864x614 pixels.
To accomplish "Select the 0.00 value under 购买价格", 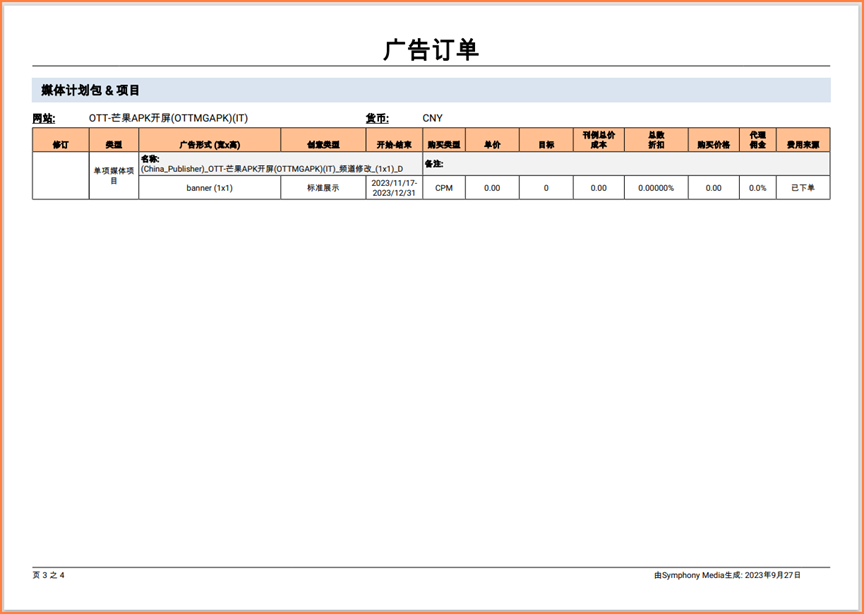I will point(714,188).
